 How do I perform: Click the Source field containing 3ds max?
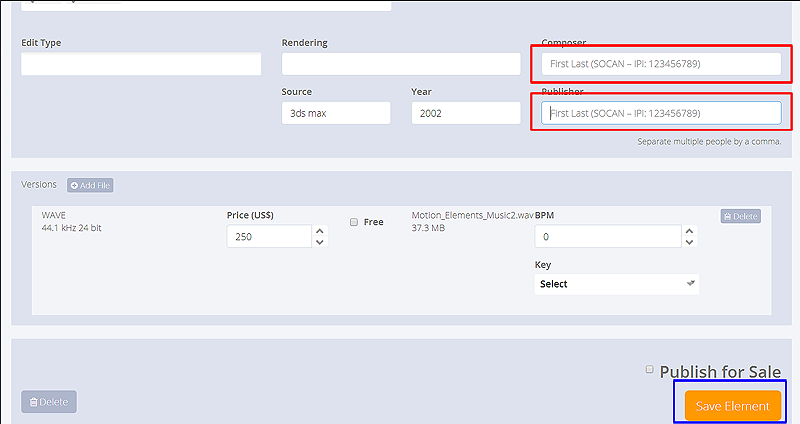(x=335, y=113)
